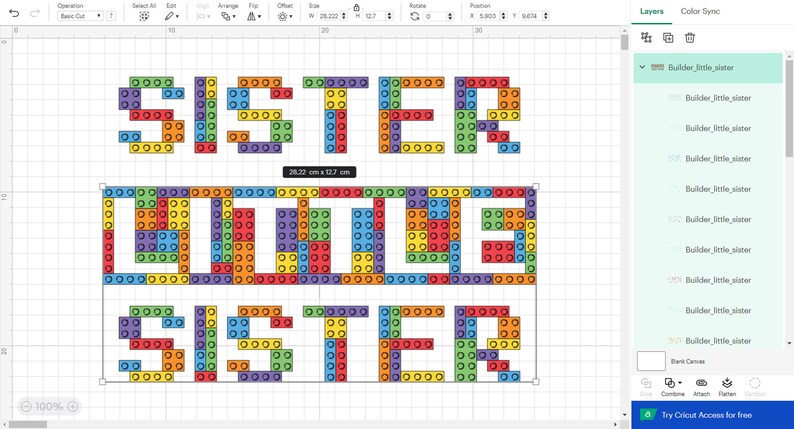
Task: Click the Contour tool
Action: (755, 387)
